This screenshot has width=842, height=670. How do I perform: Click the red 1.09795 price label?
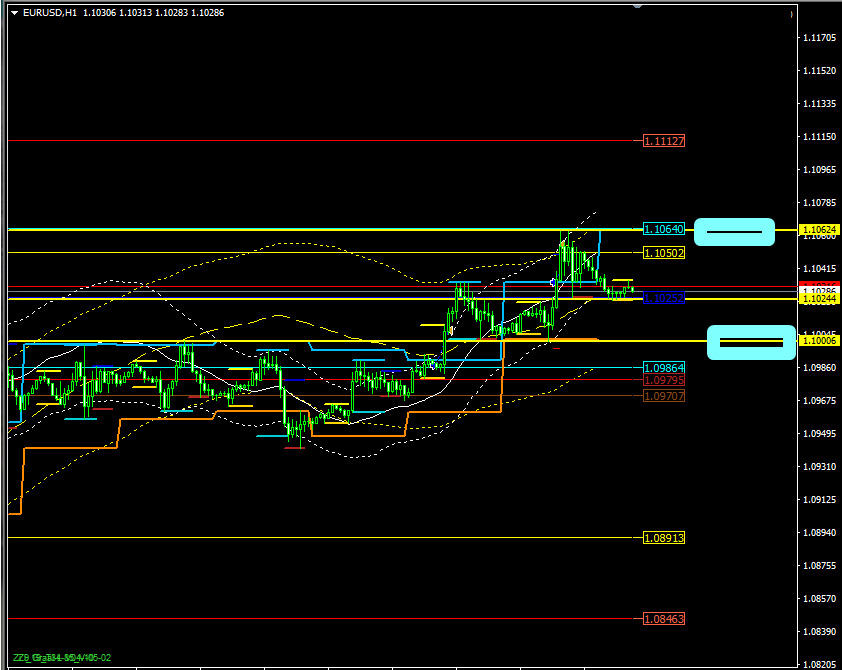click(x=664, y=380)
